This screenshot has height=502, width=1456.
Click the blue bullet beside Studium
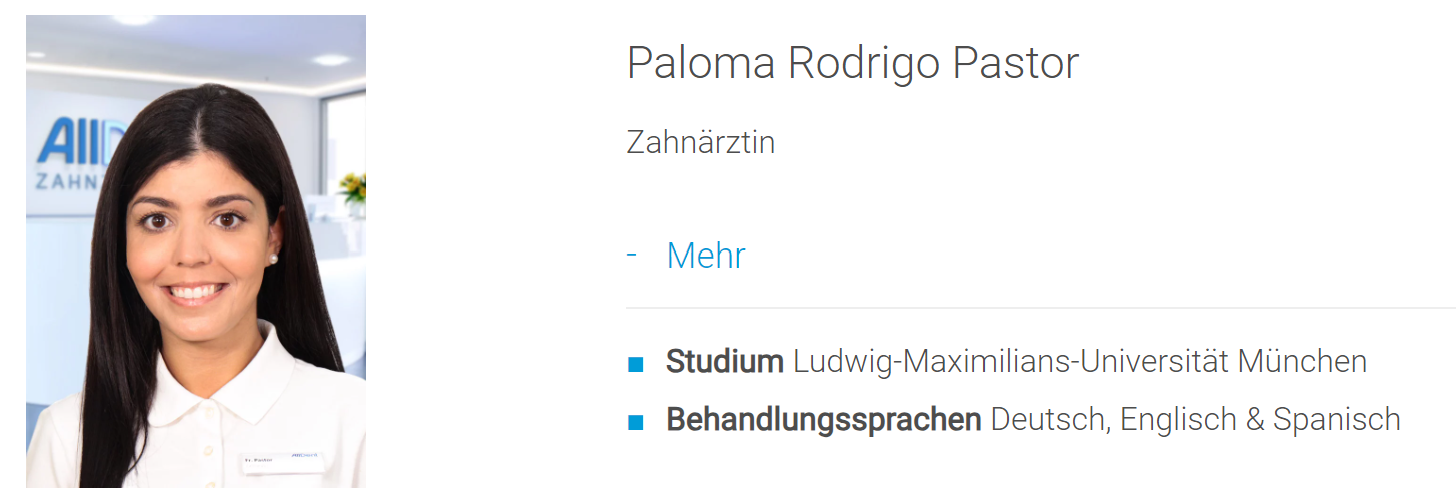tap(635, 364)
